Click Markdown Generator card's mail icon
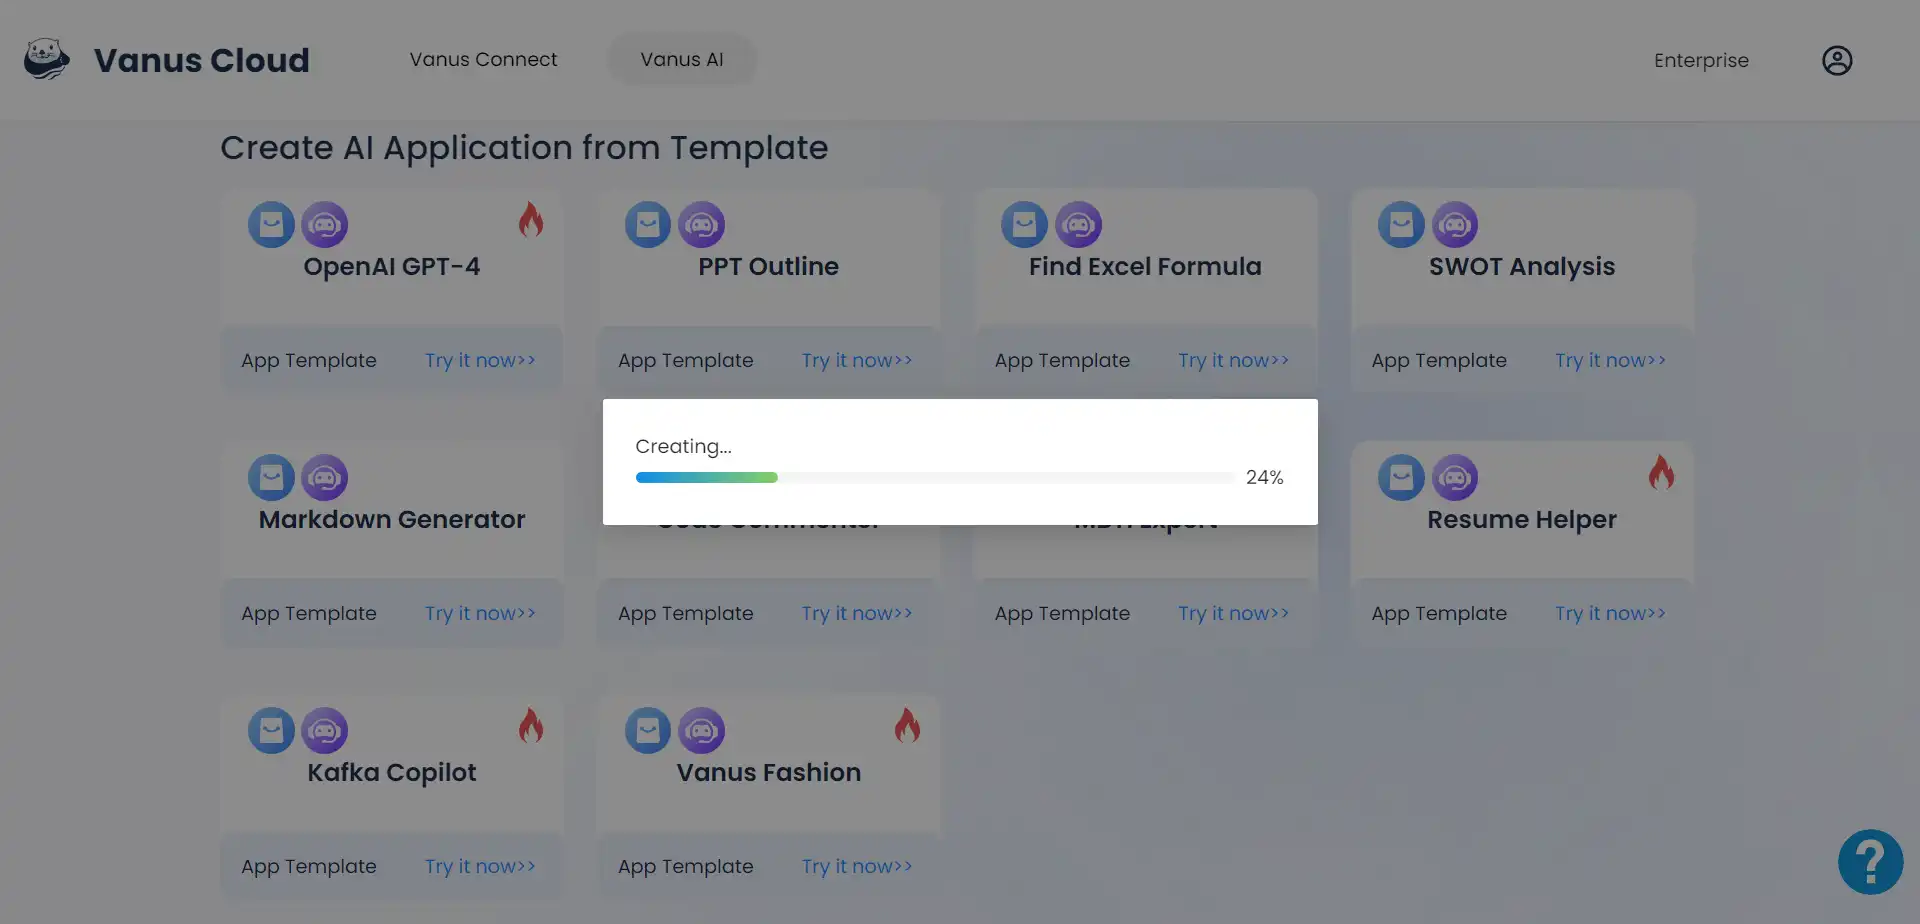The image size is (1920, 924). pos(271,478)
